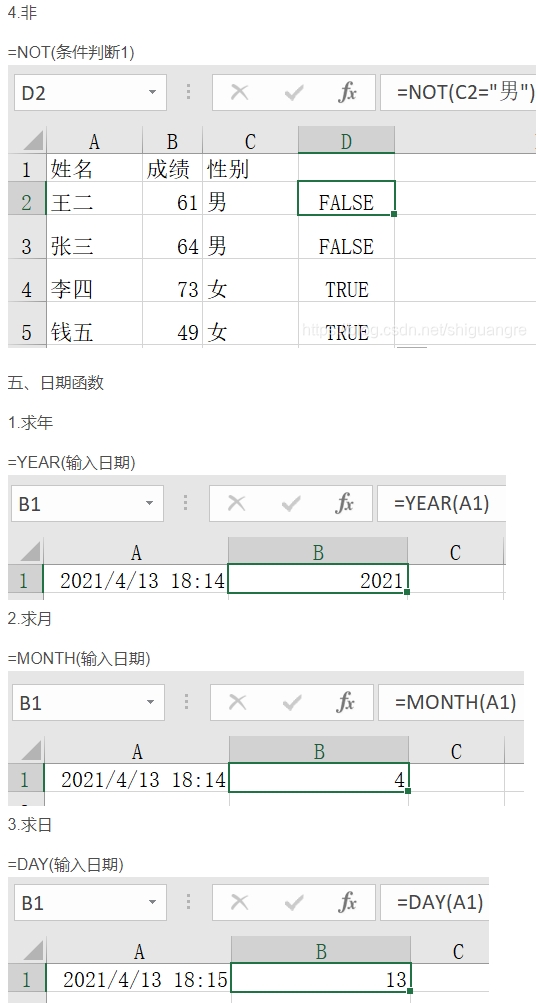Screen dimensions: 540x1003
Task: Open the fx insert function icon for NOT formula
Action: [347, 93]
